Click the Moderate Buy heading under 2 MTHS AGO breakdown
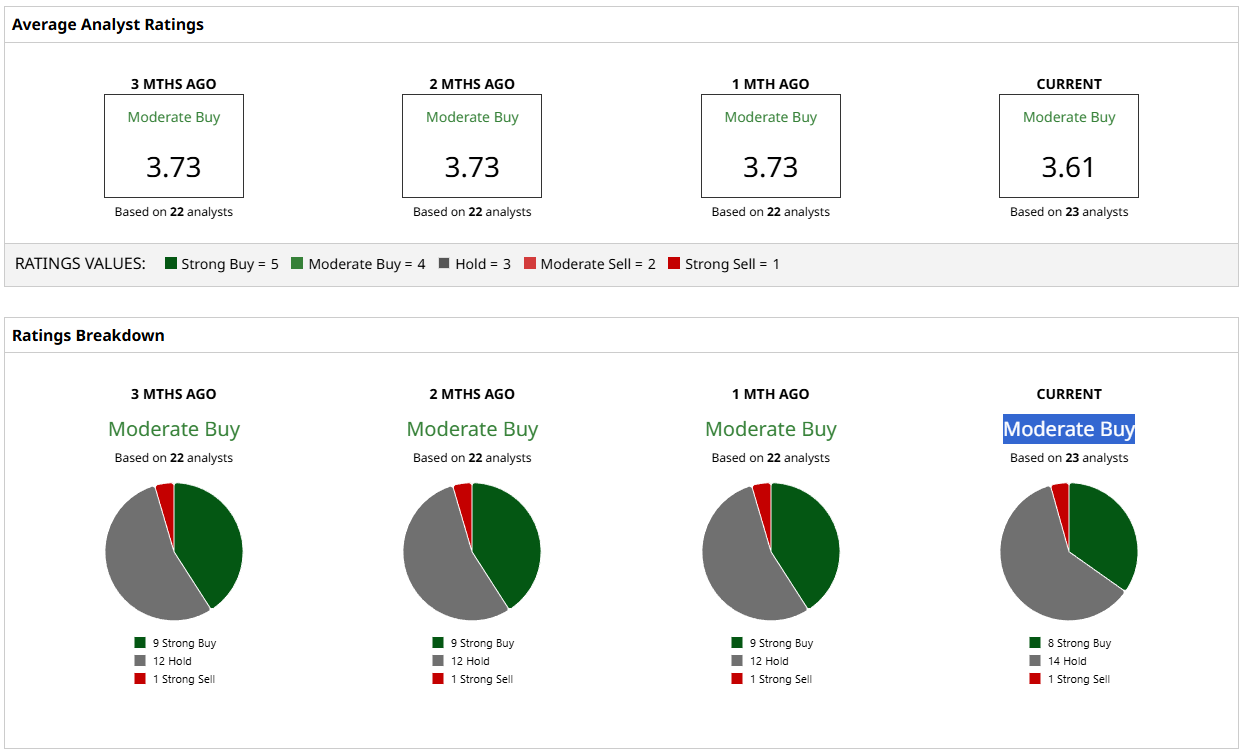 [x=472, y=429]
